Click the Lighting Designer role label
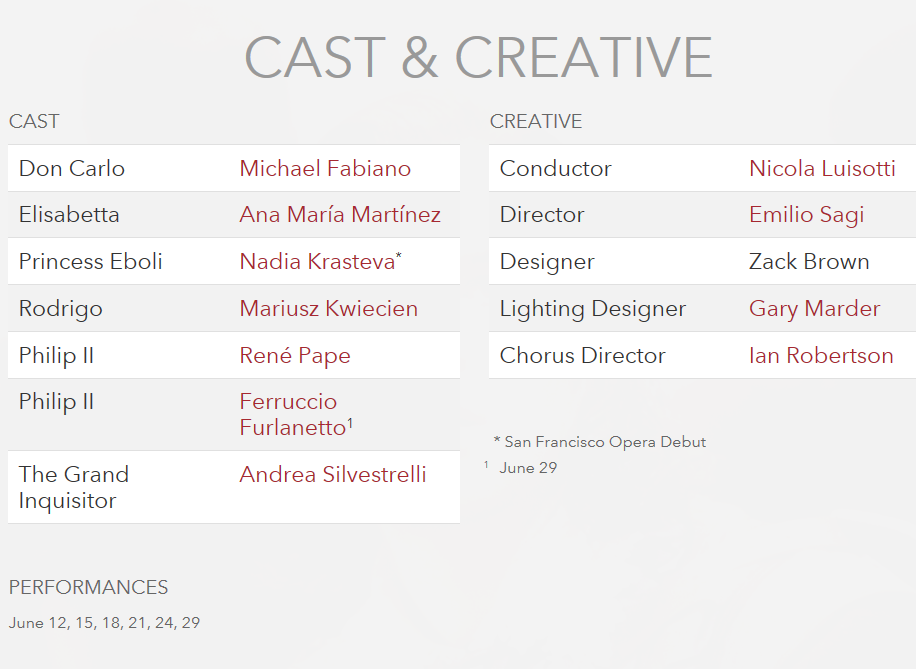 point(593,308)
